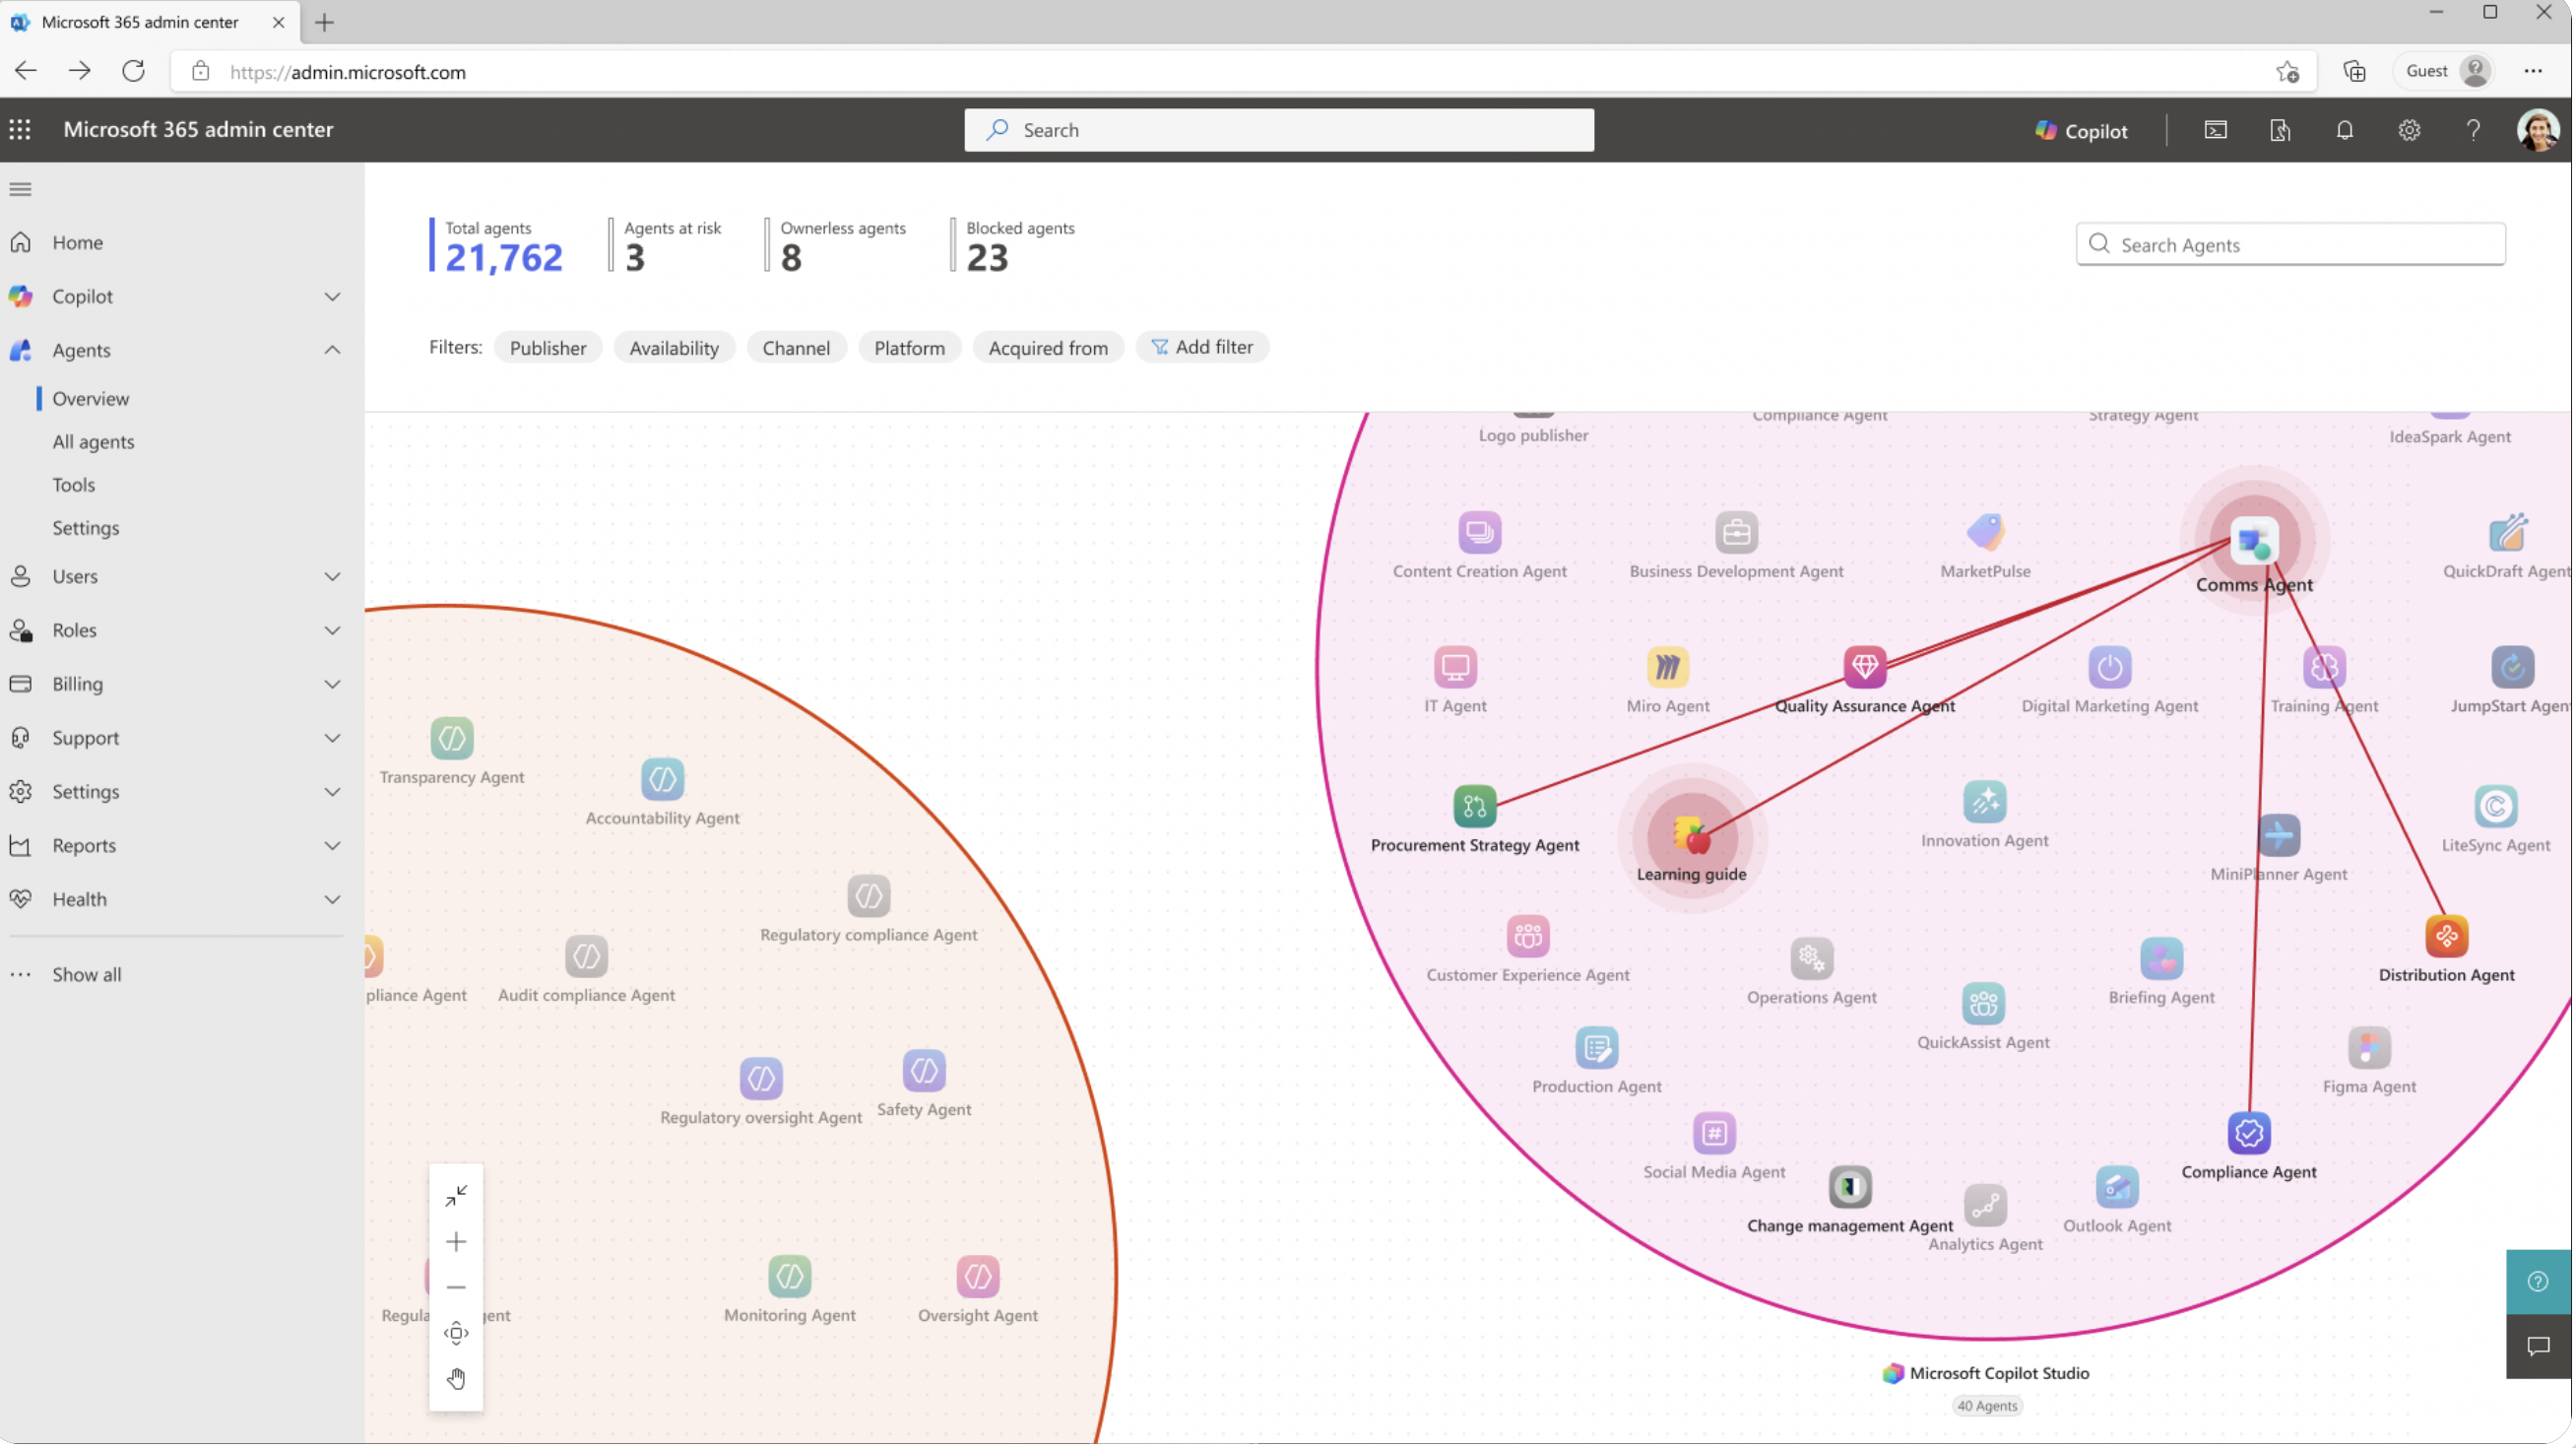Click the Monitoring Agent icon

click(x=790, y=1277)
